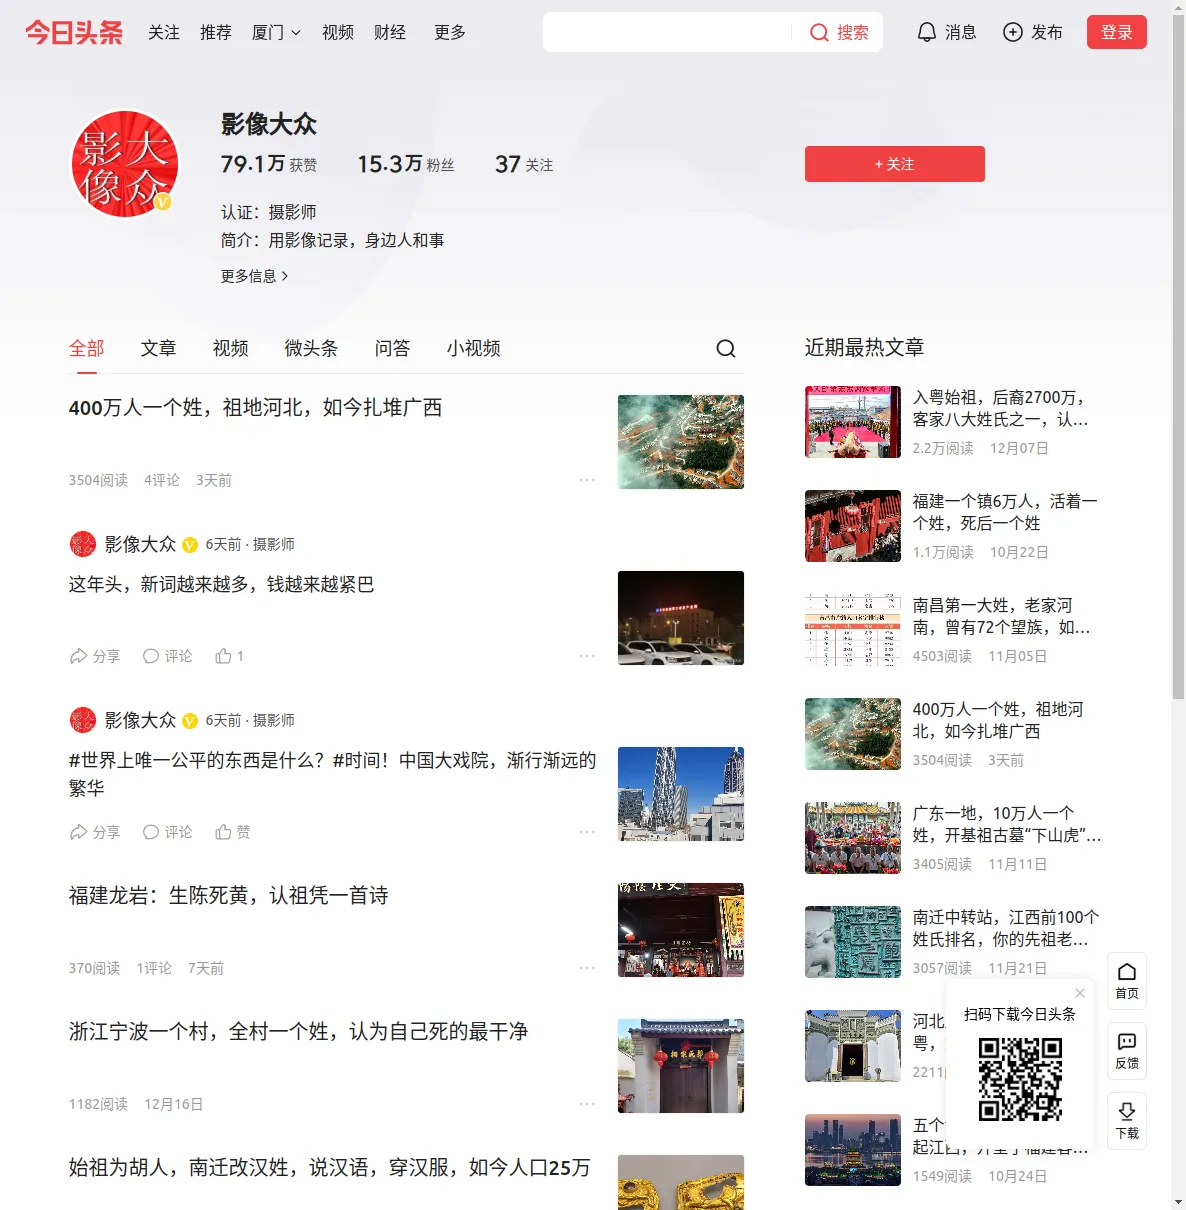Like the 这年头 post with 1 like
Image resolution: width=1186 pixels, height=1210 pixels.
[x=229, y=656]
